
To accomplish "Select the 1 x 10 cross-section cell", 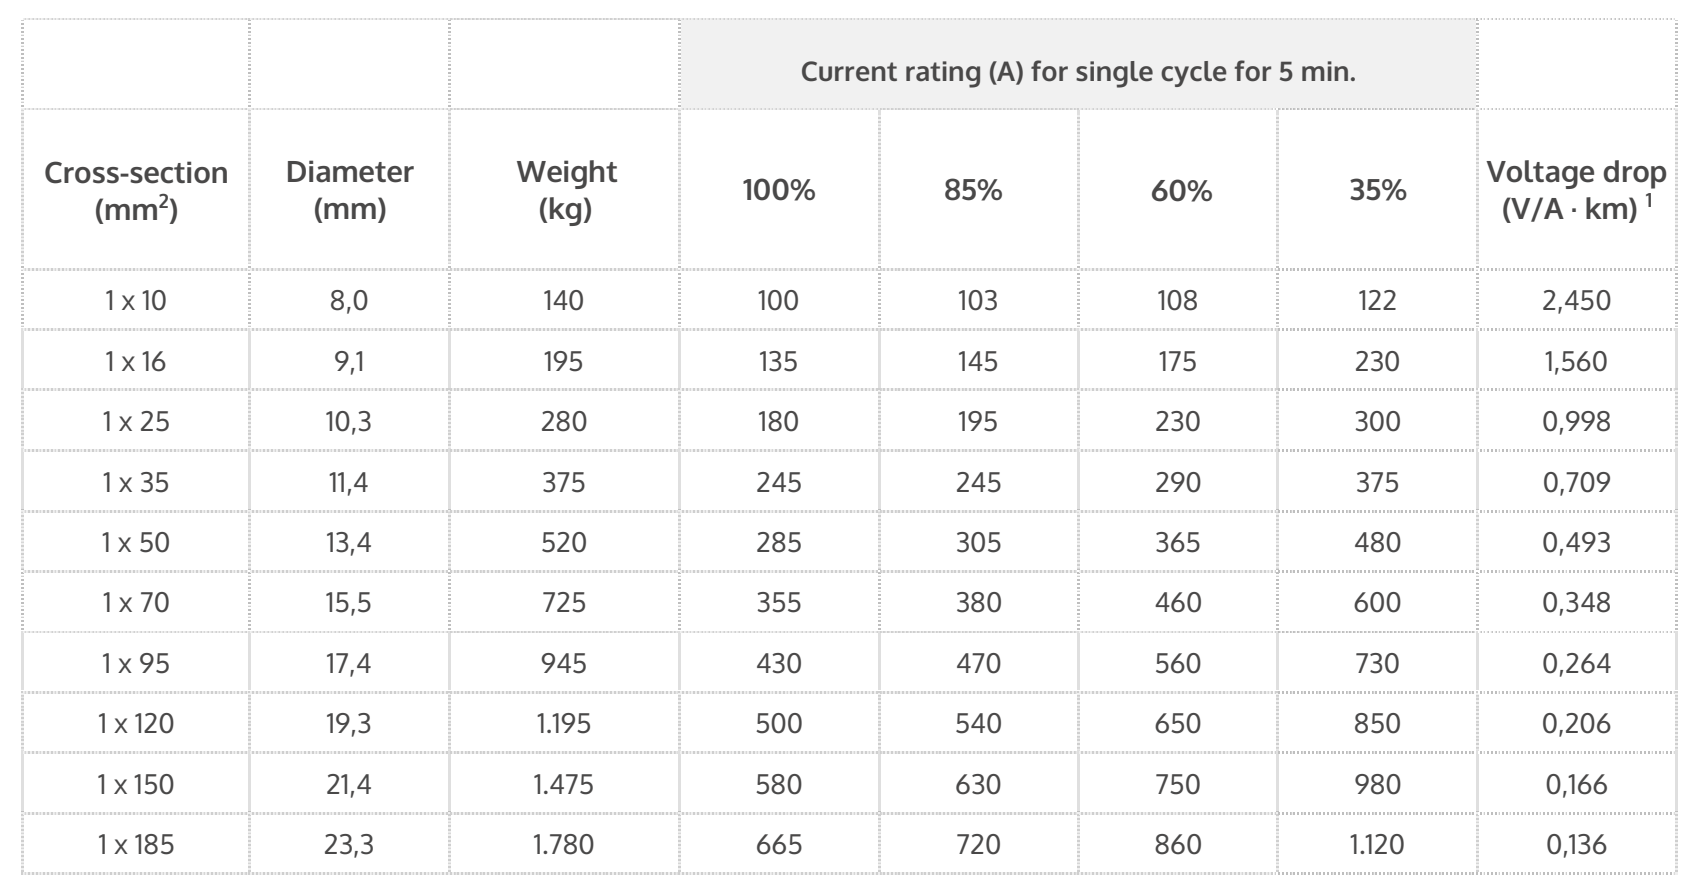I will (x=136, y=300).
